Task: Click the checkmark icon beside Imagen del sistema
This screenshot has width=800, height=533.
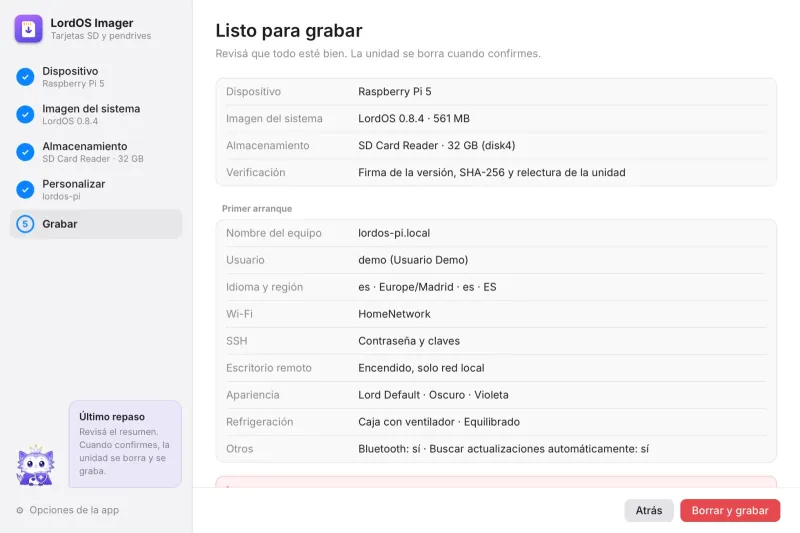Action: point(25,114)
